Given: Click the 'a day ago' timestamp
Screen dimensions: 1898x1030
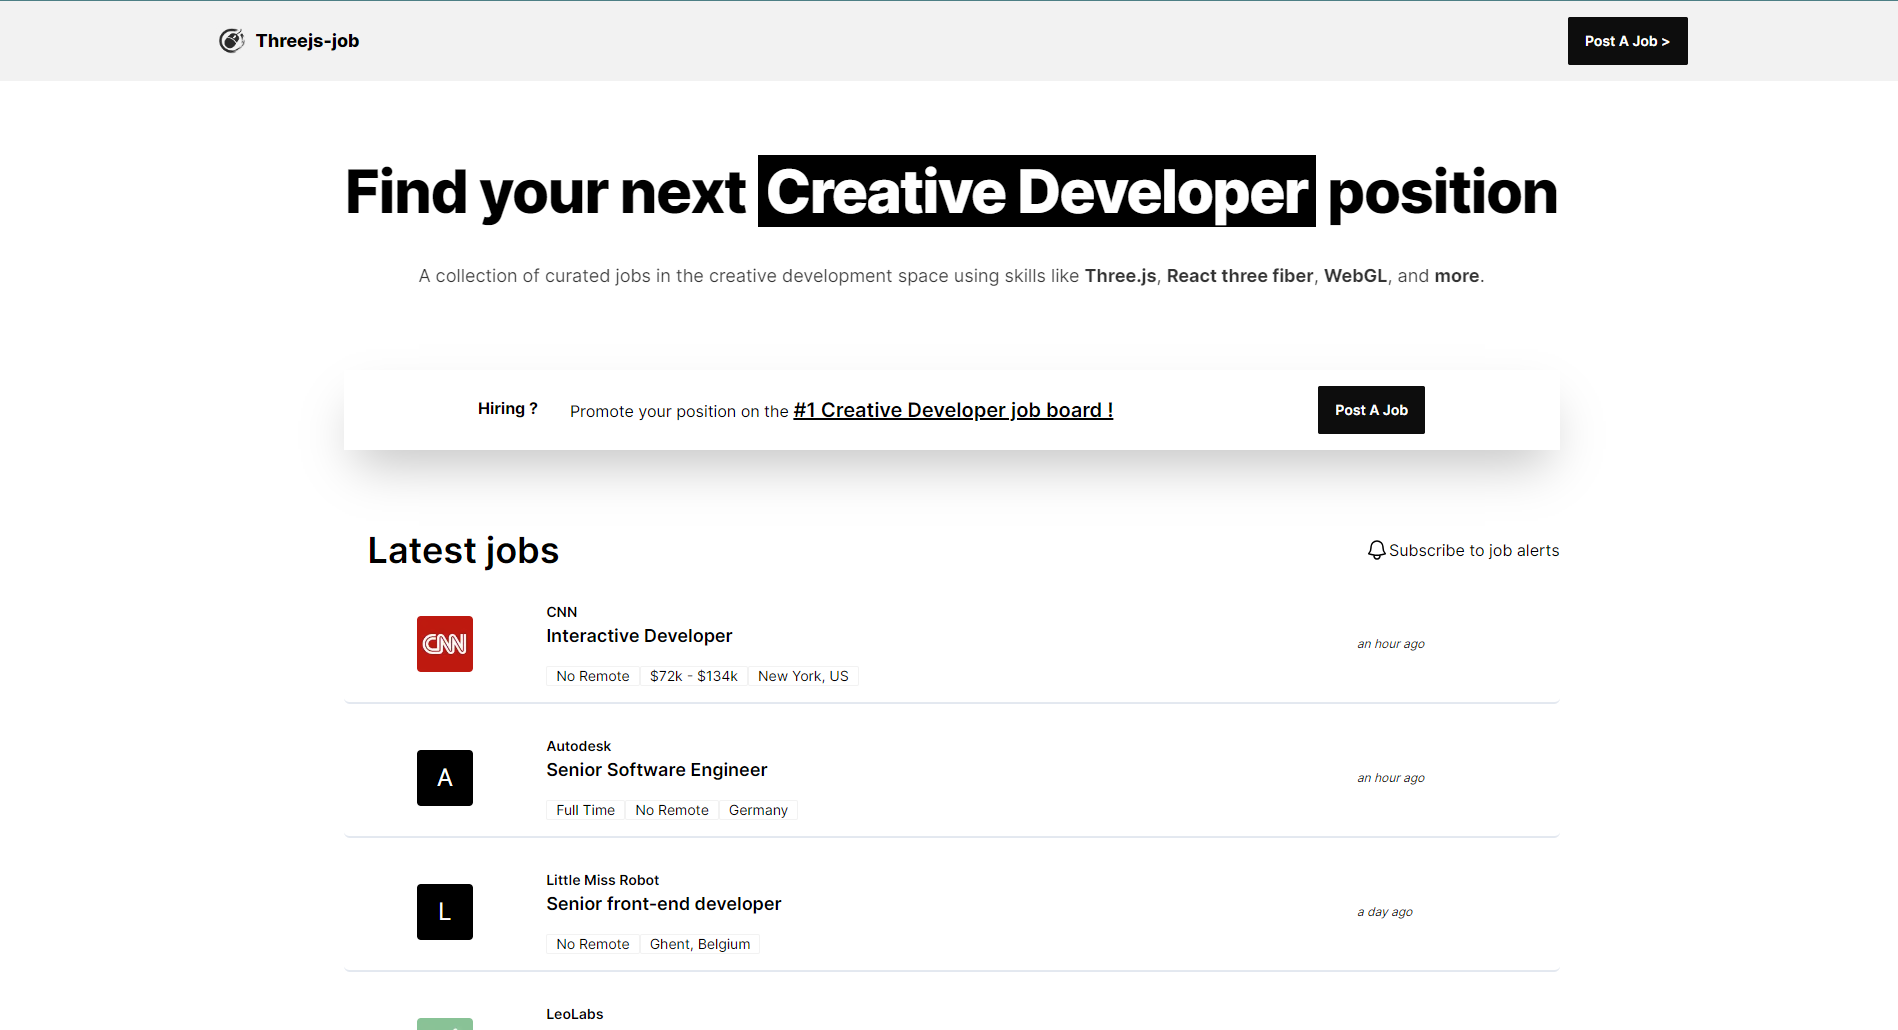Looking at the screenshot, I should click(x=1385, y=912).
